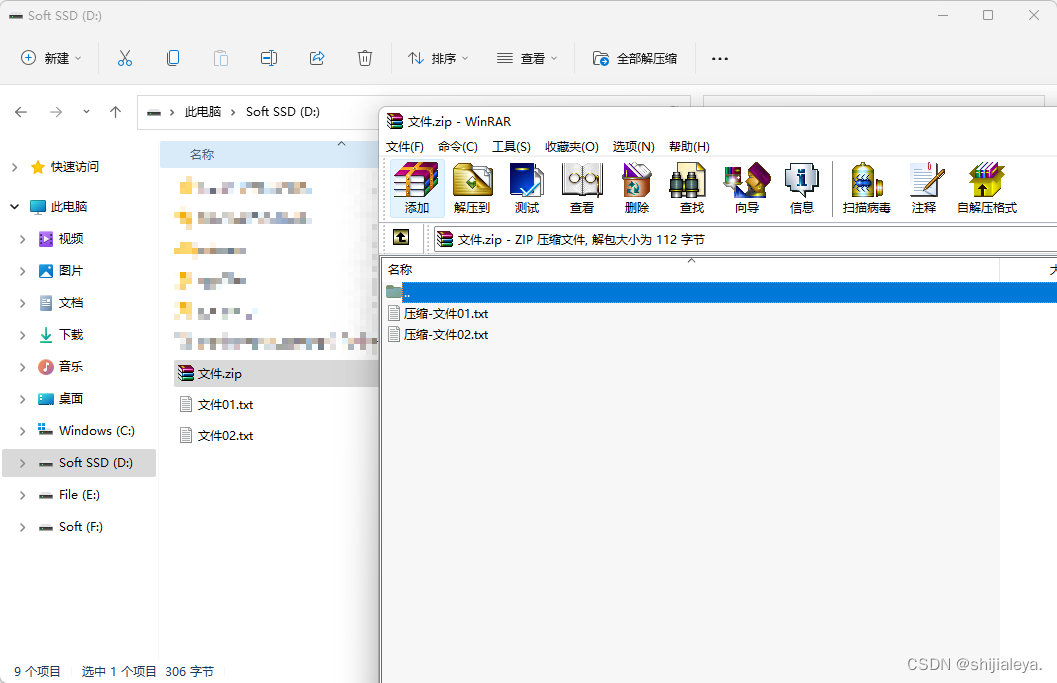Open the 查找 (Find) binoculars tool
This screenshot has width=1057, height=683.
tap(690, 188)
